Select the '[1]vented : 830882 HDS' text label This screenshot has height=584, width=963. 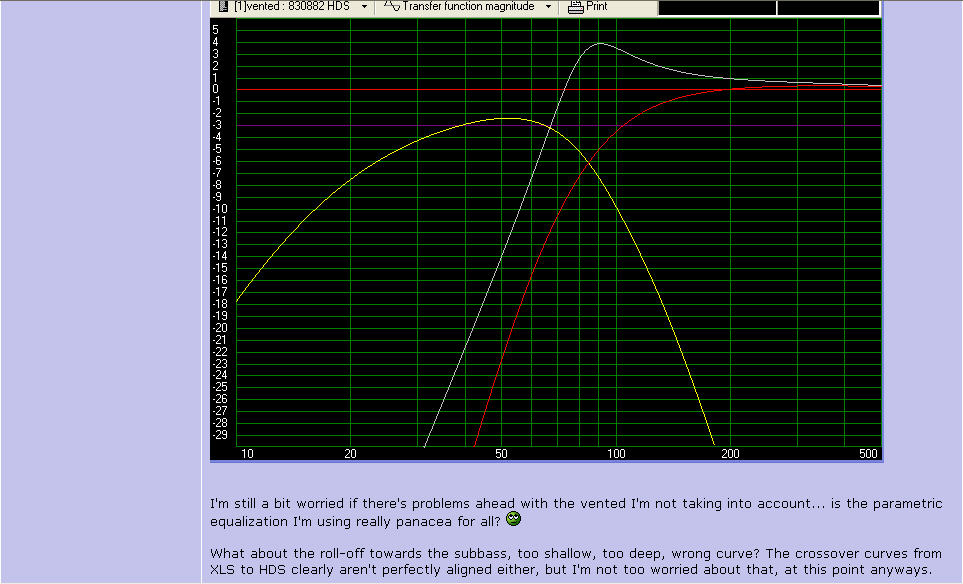292,6
